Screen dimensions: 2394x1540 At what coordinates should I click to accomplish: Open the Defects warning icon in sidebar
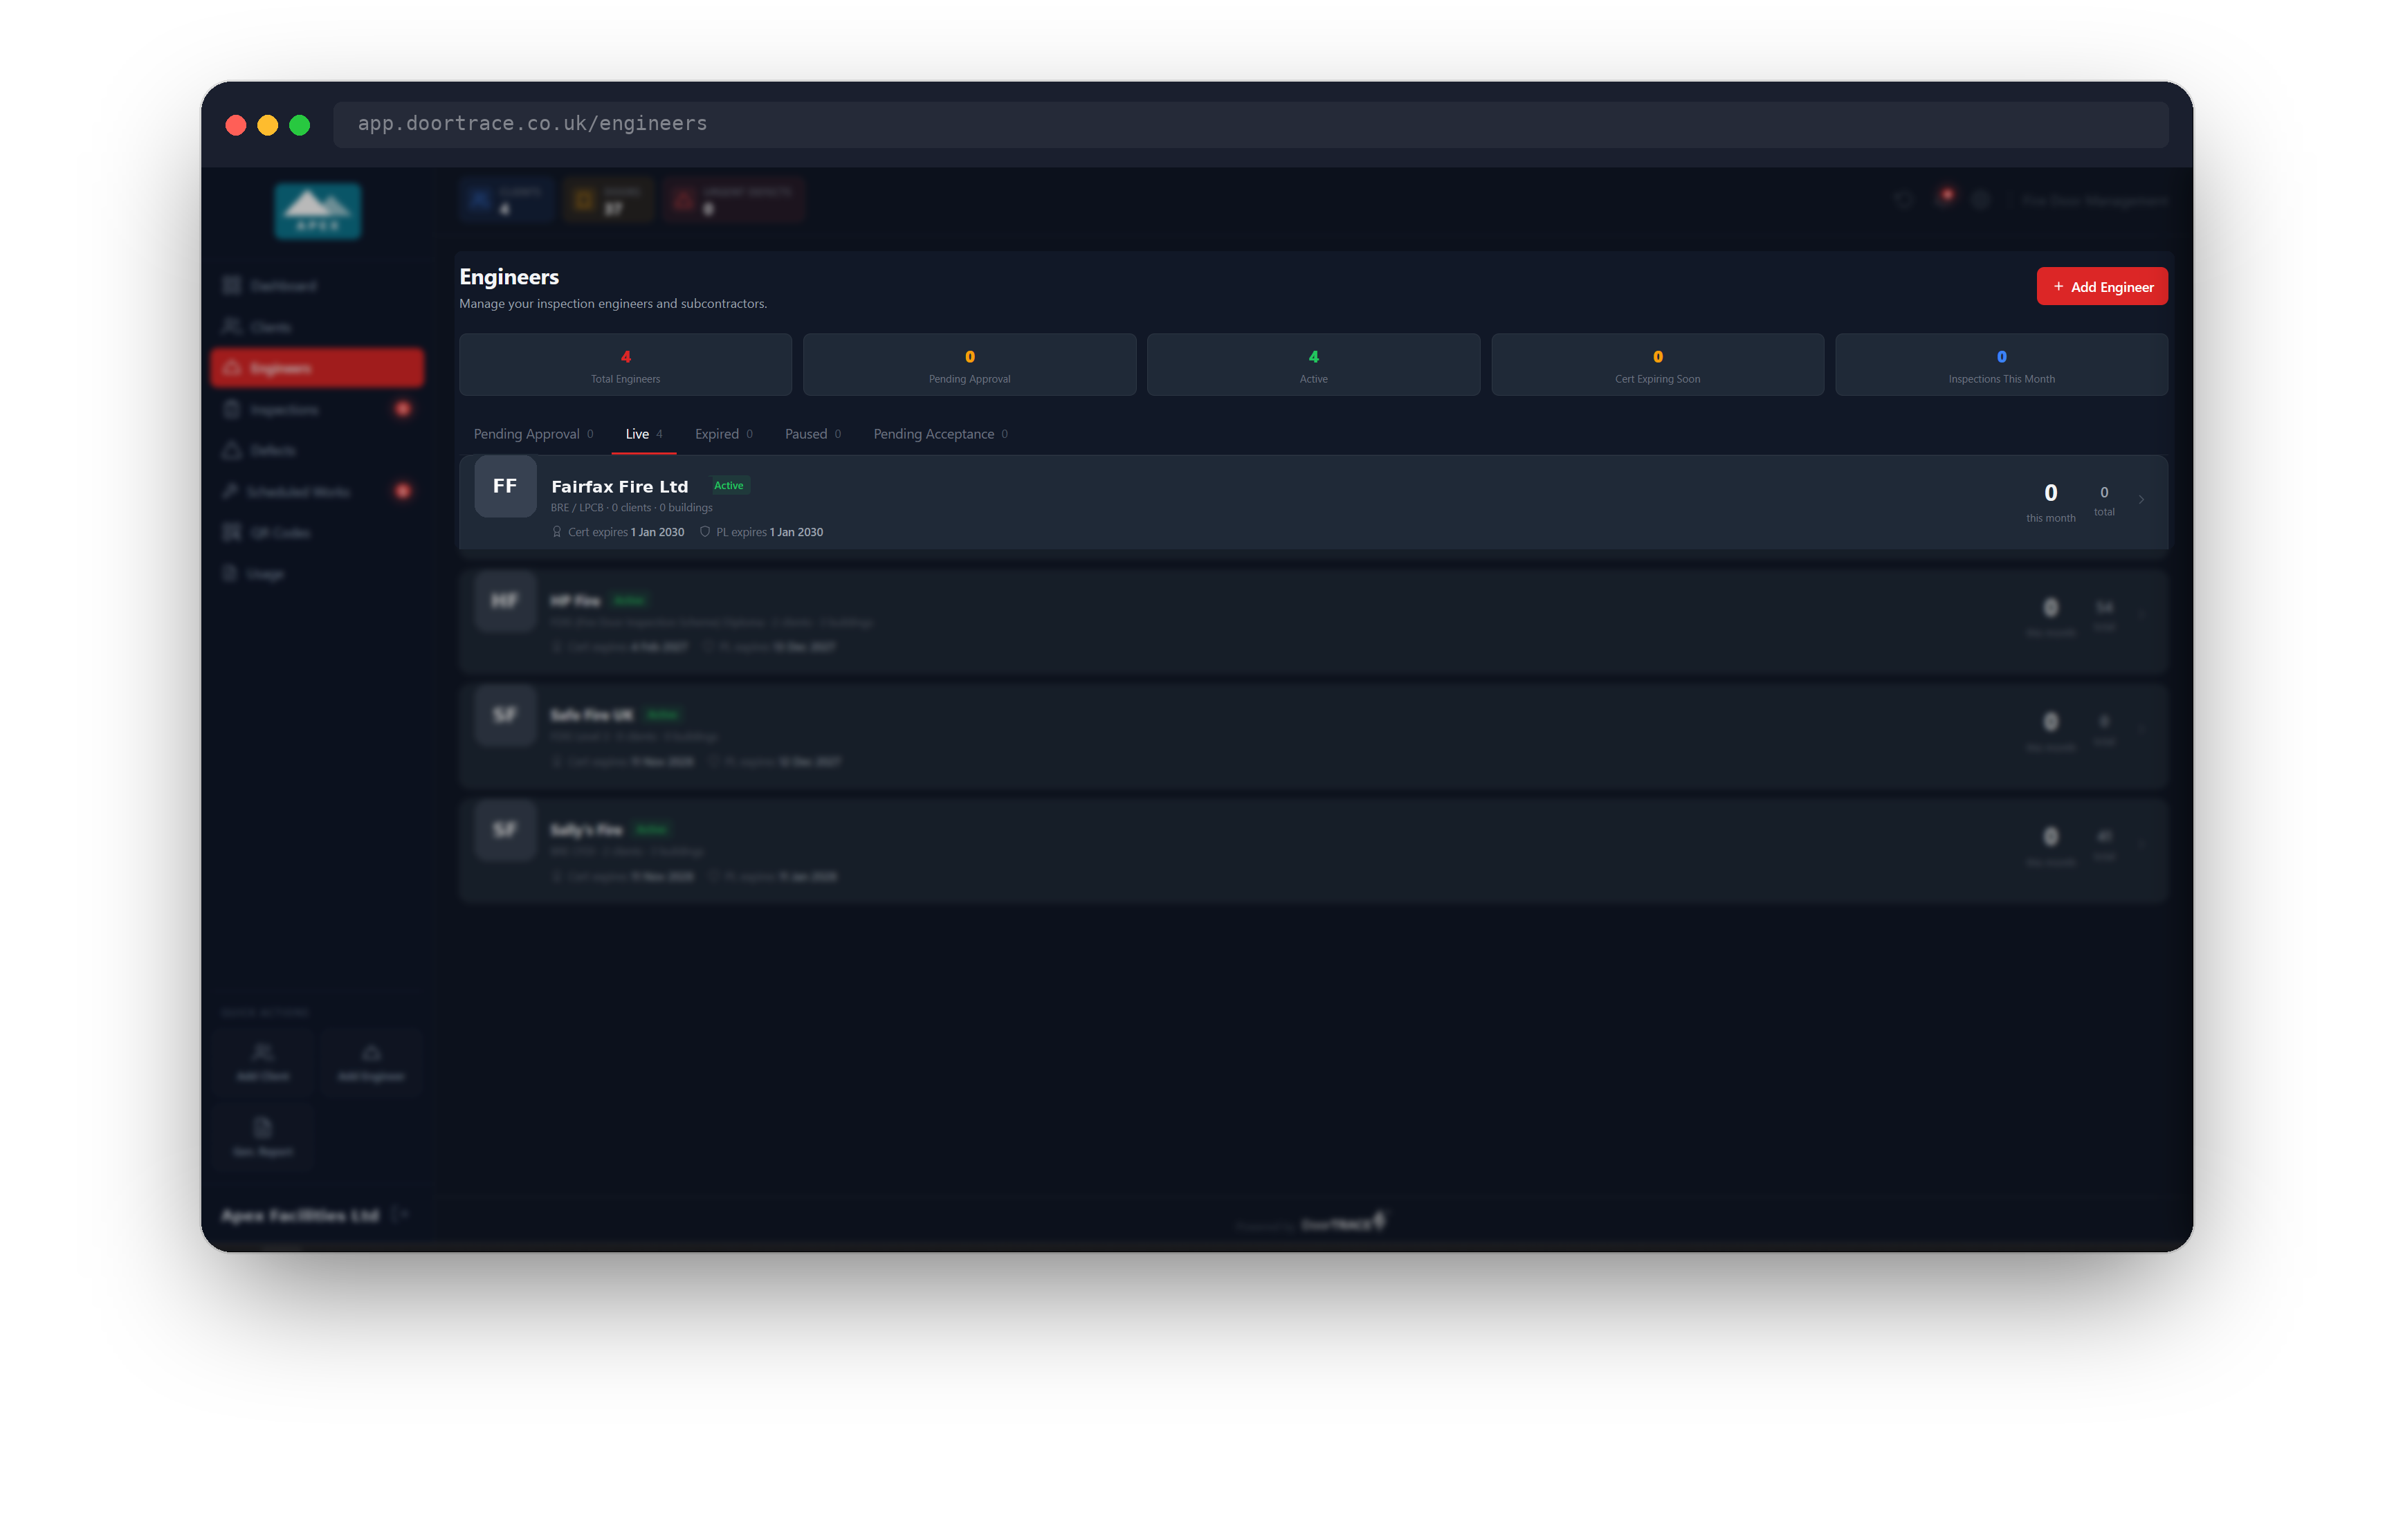click(232, 450)
